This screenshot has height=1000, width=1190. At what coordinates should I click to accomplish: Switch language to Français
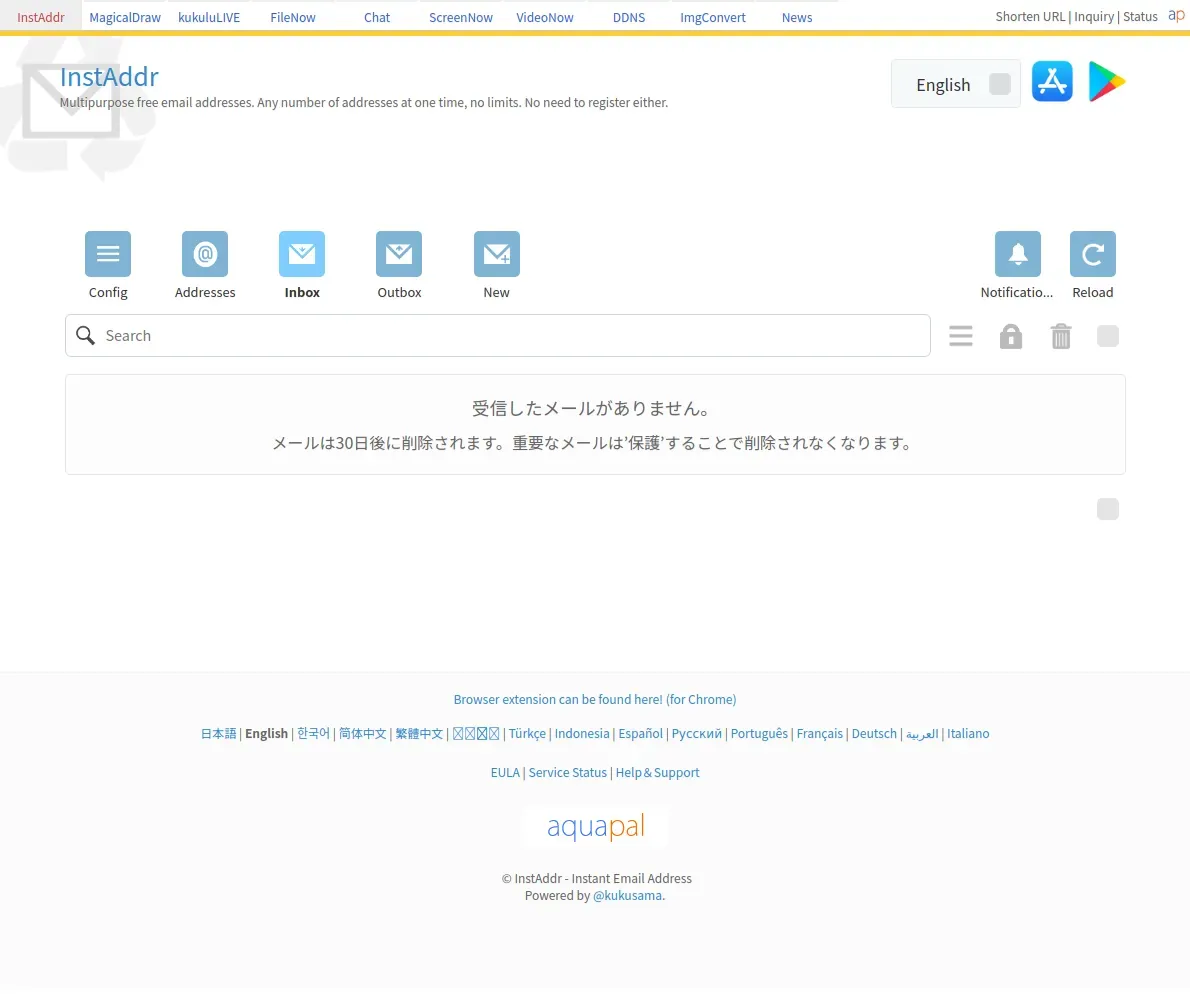(820, 734)
